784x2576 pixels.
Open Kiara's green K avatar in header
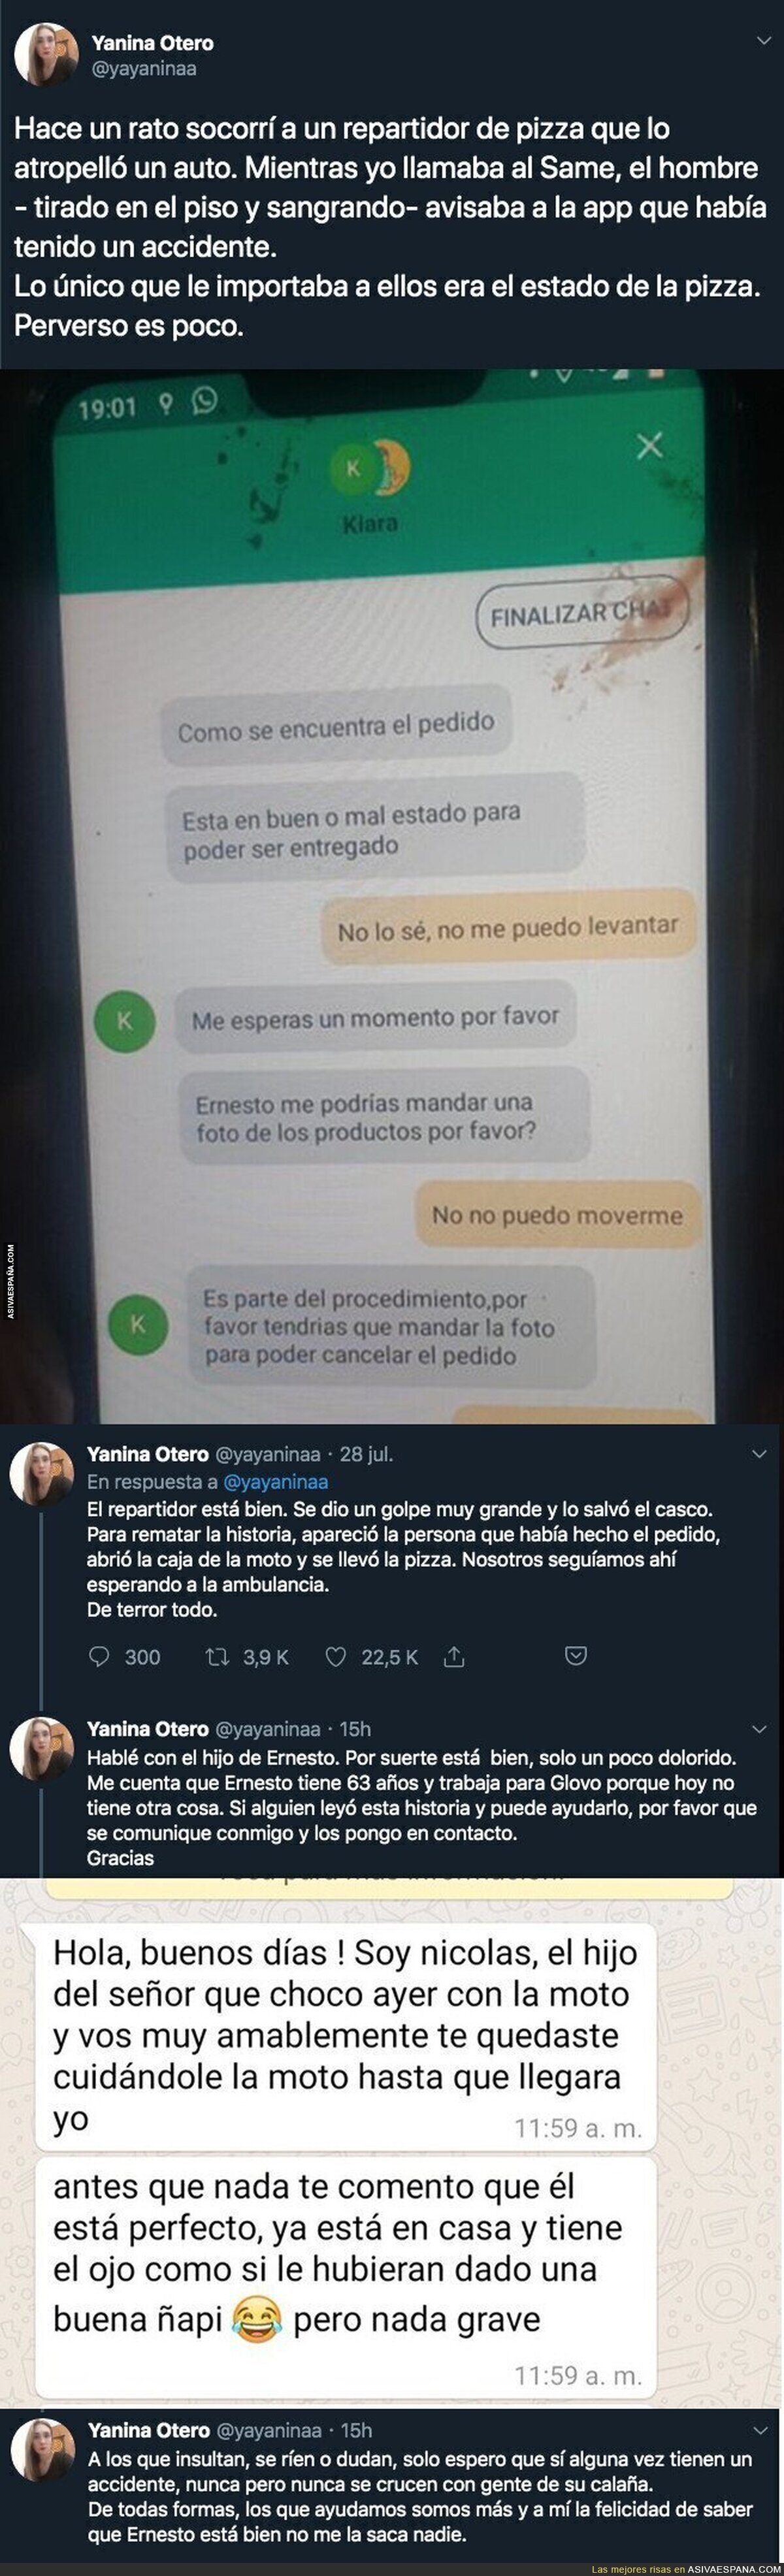pos(353,468)
